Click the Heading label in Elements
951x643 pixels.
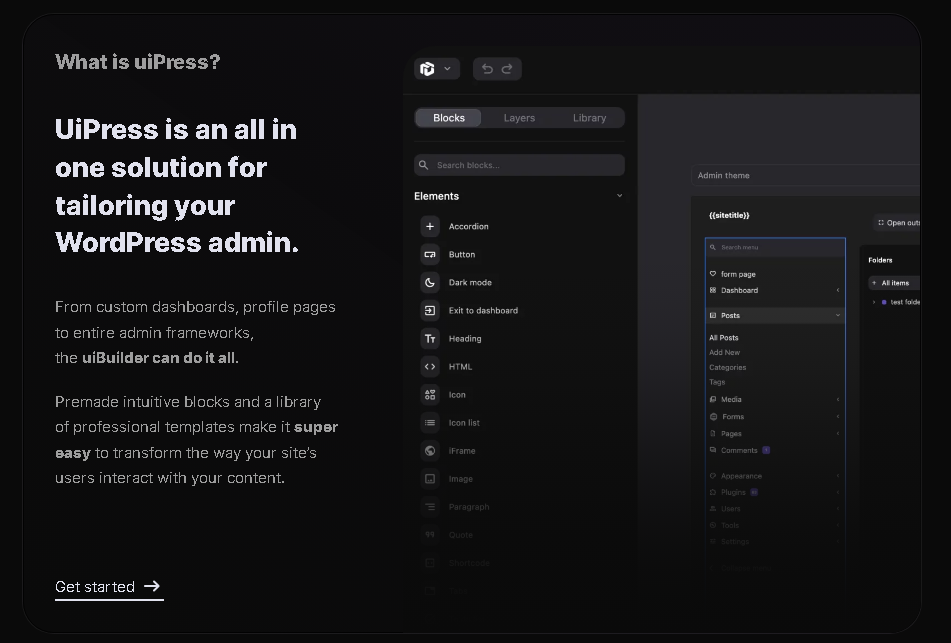point(465,338)
